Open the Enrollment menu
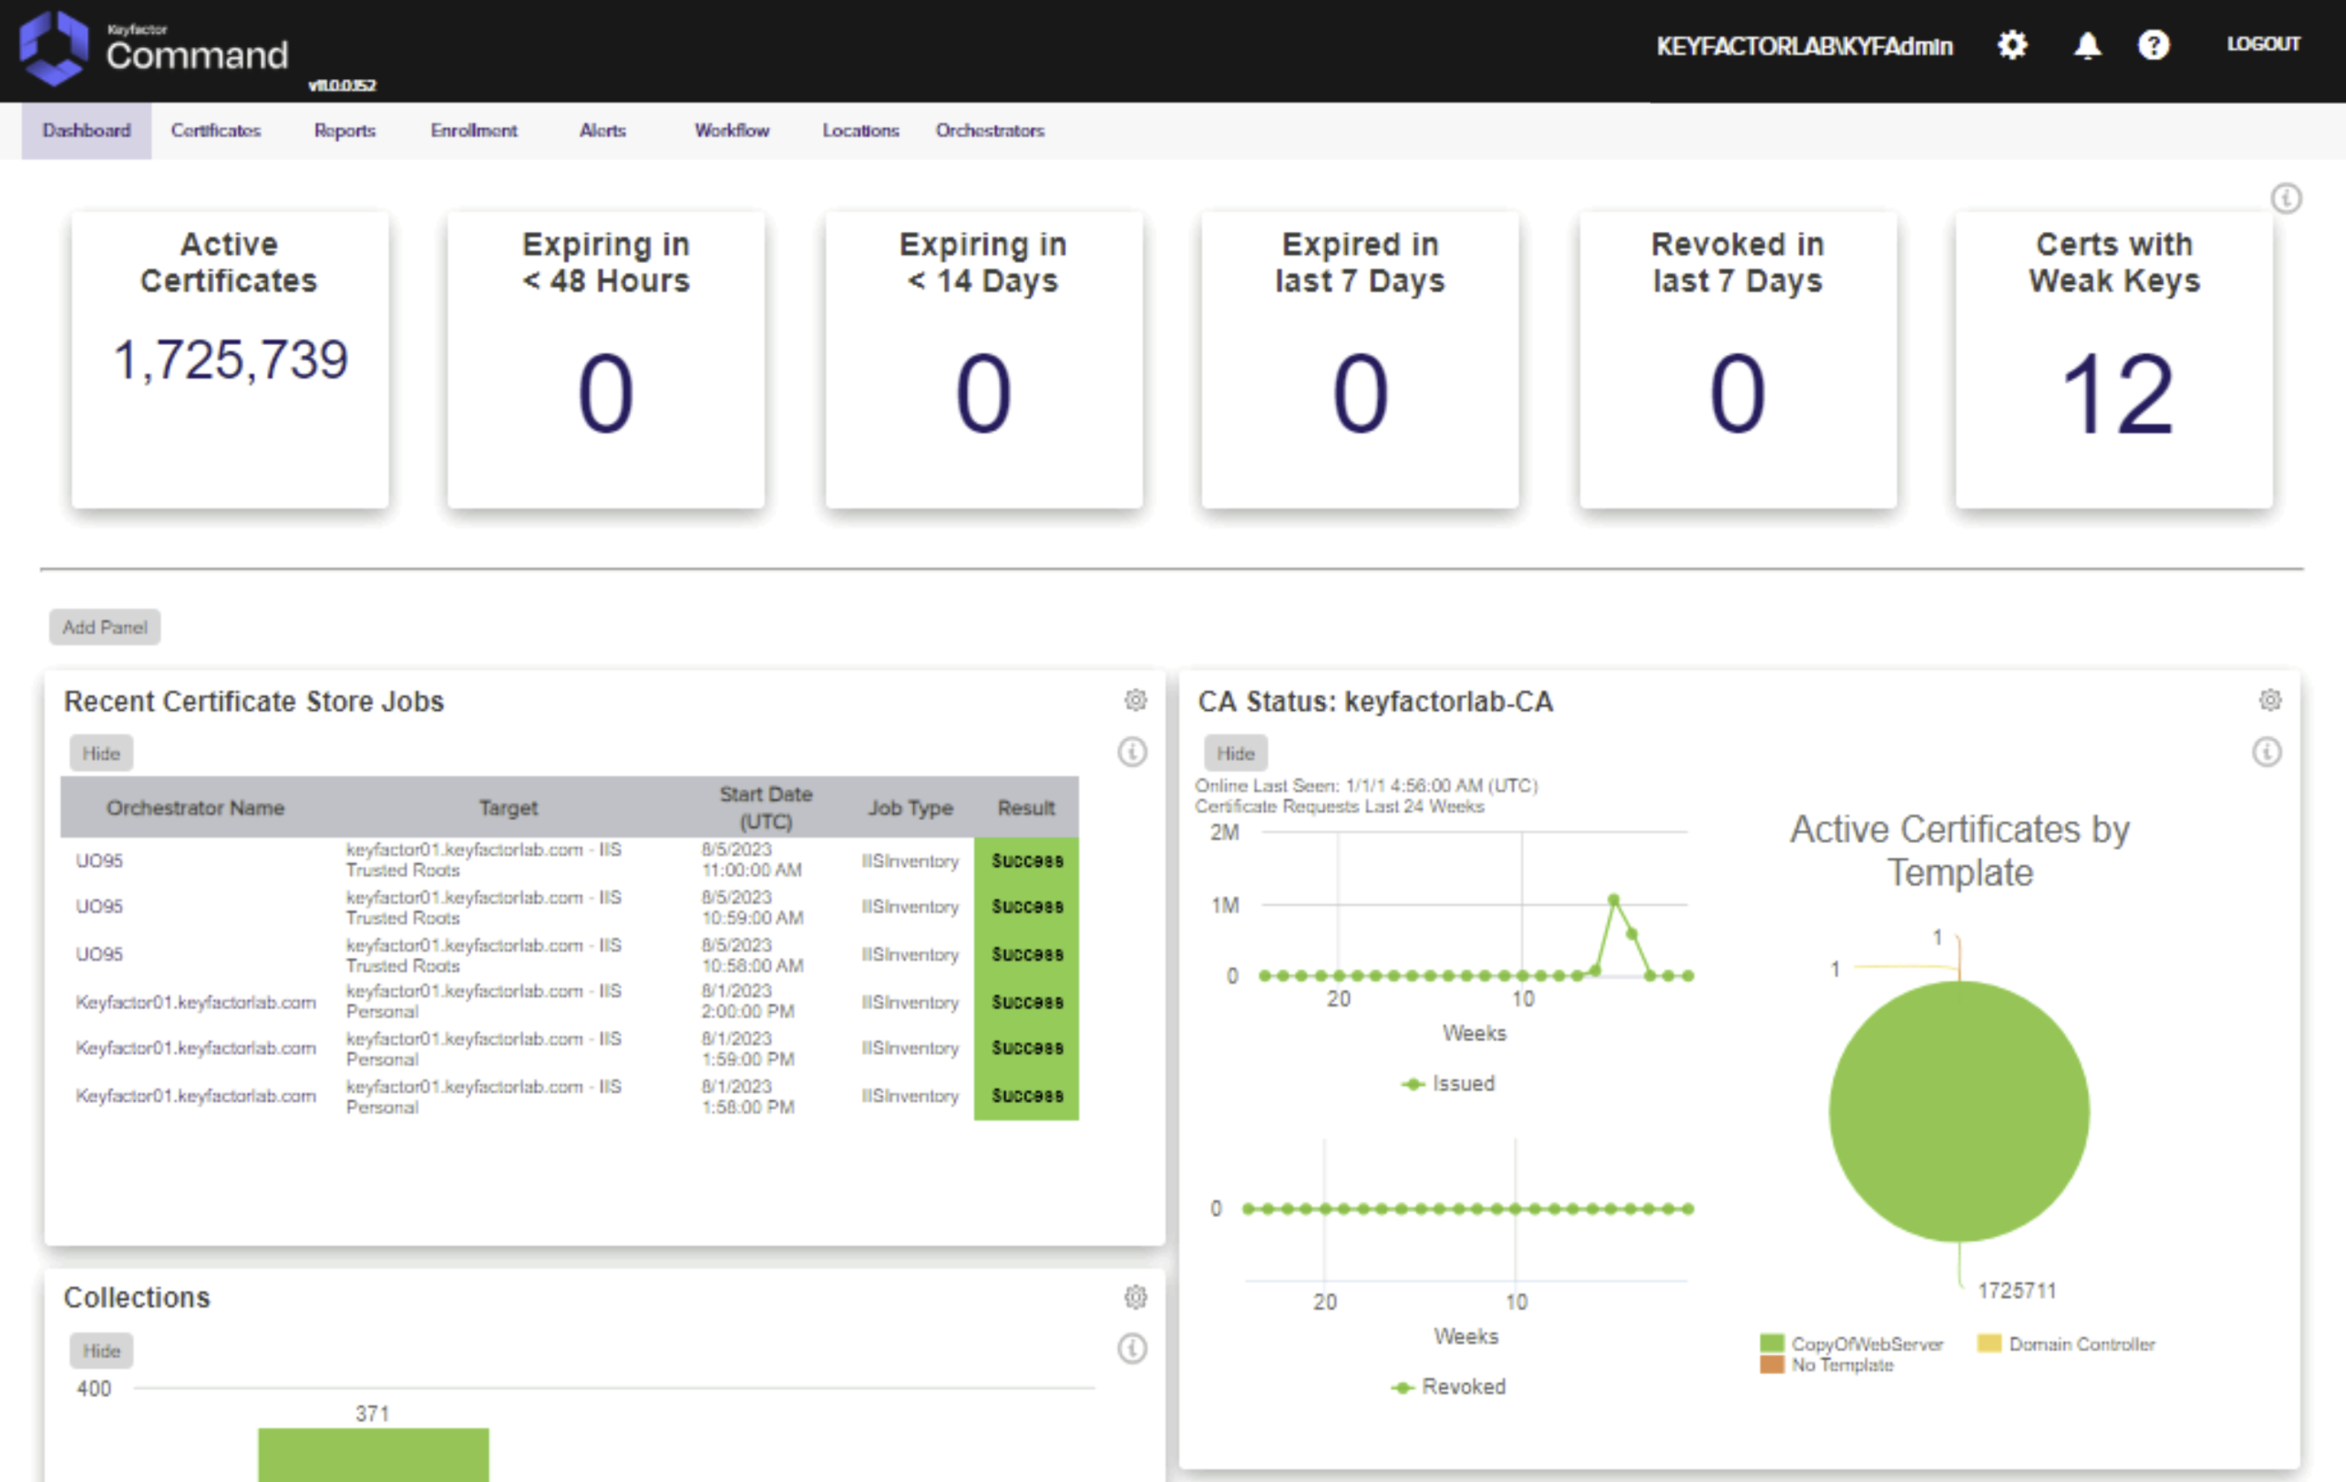Image resolution: width=2346 pixels, height=1482 pixels. [474, 130]
